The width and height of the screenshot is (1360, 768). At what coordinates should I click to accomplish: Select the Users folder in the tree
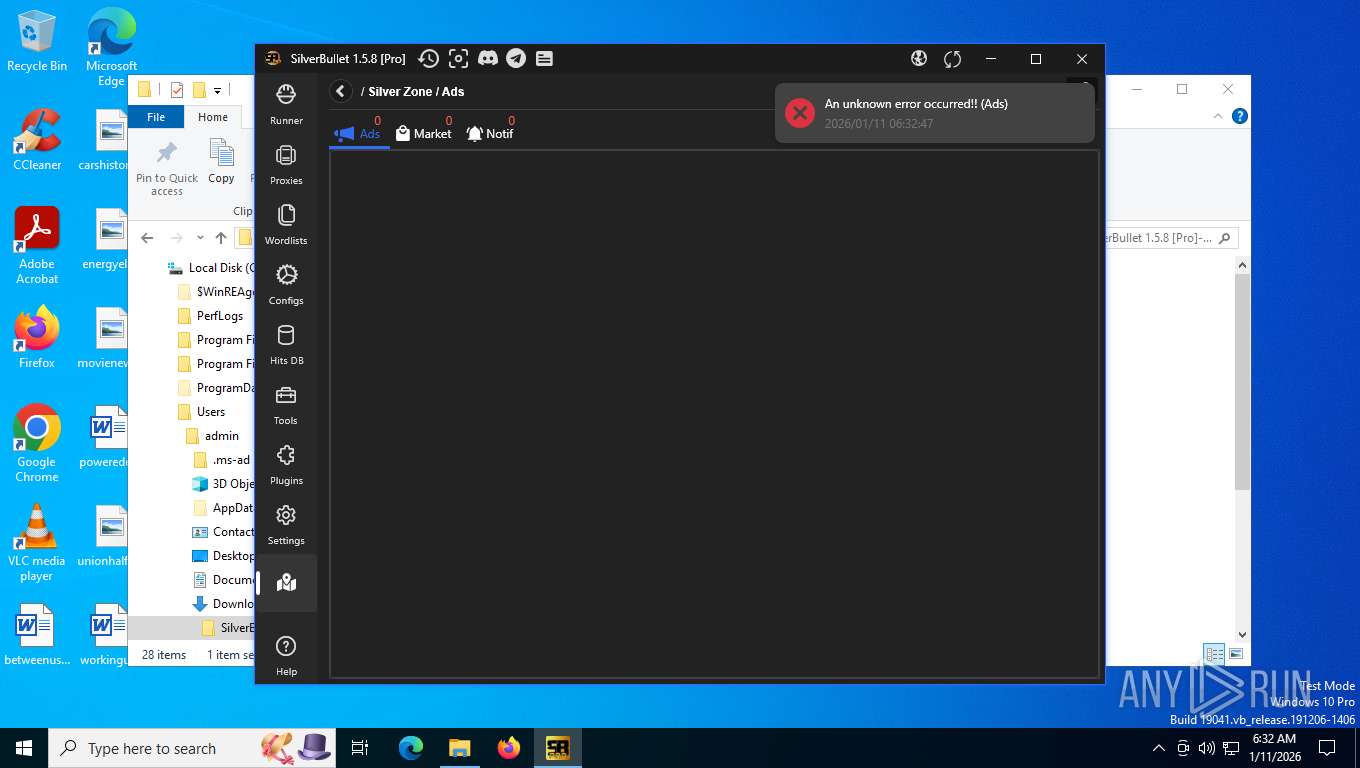pyautogui.click(x=201, y=412)
